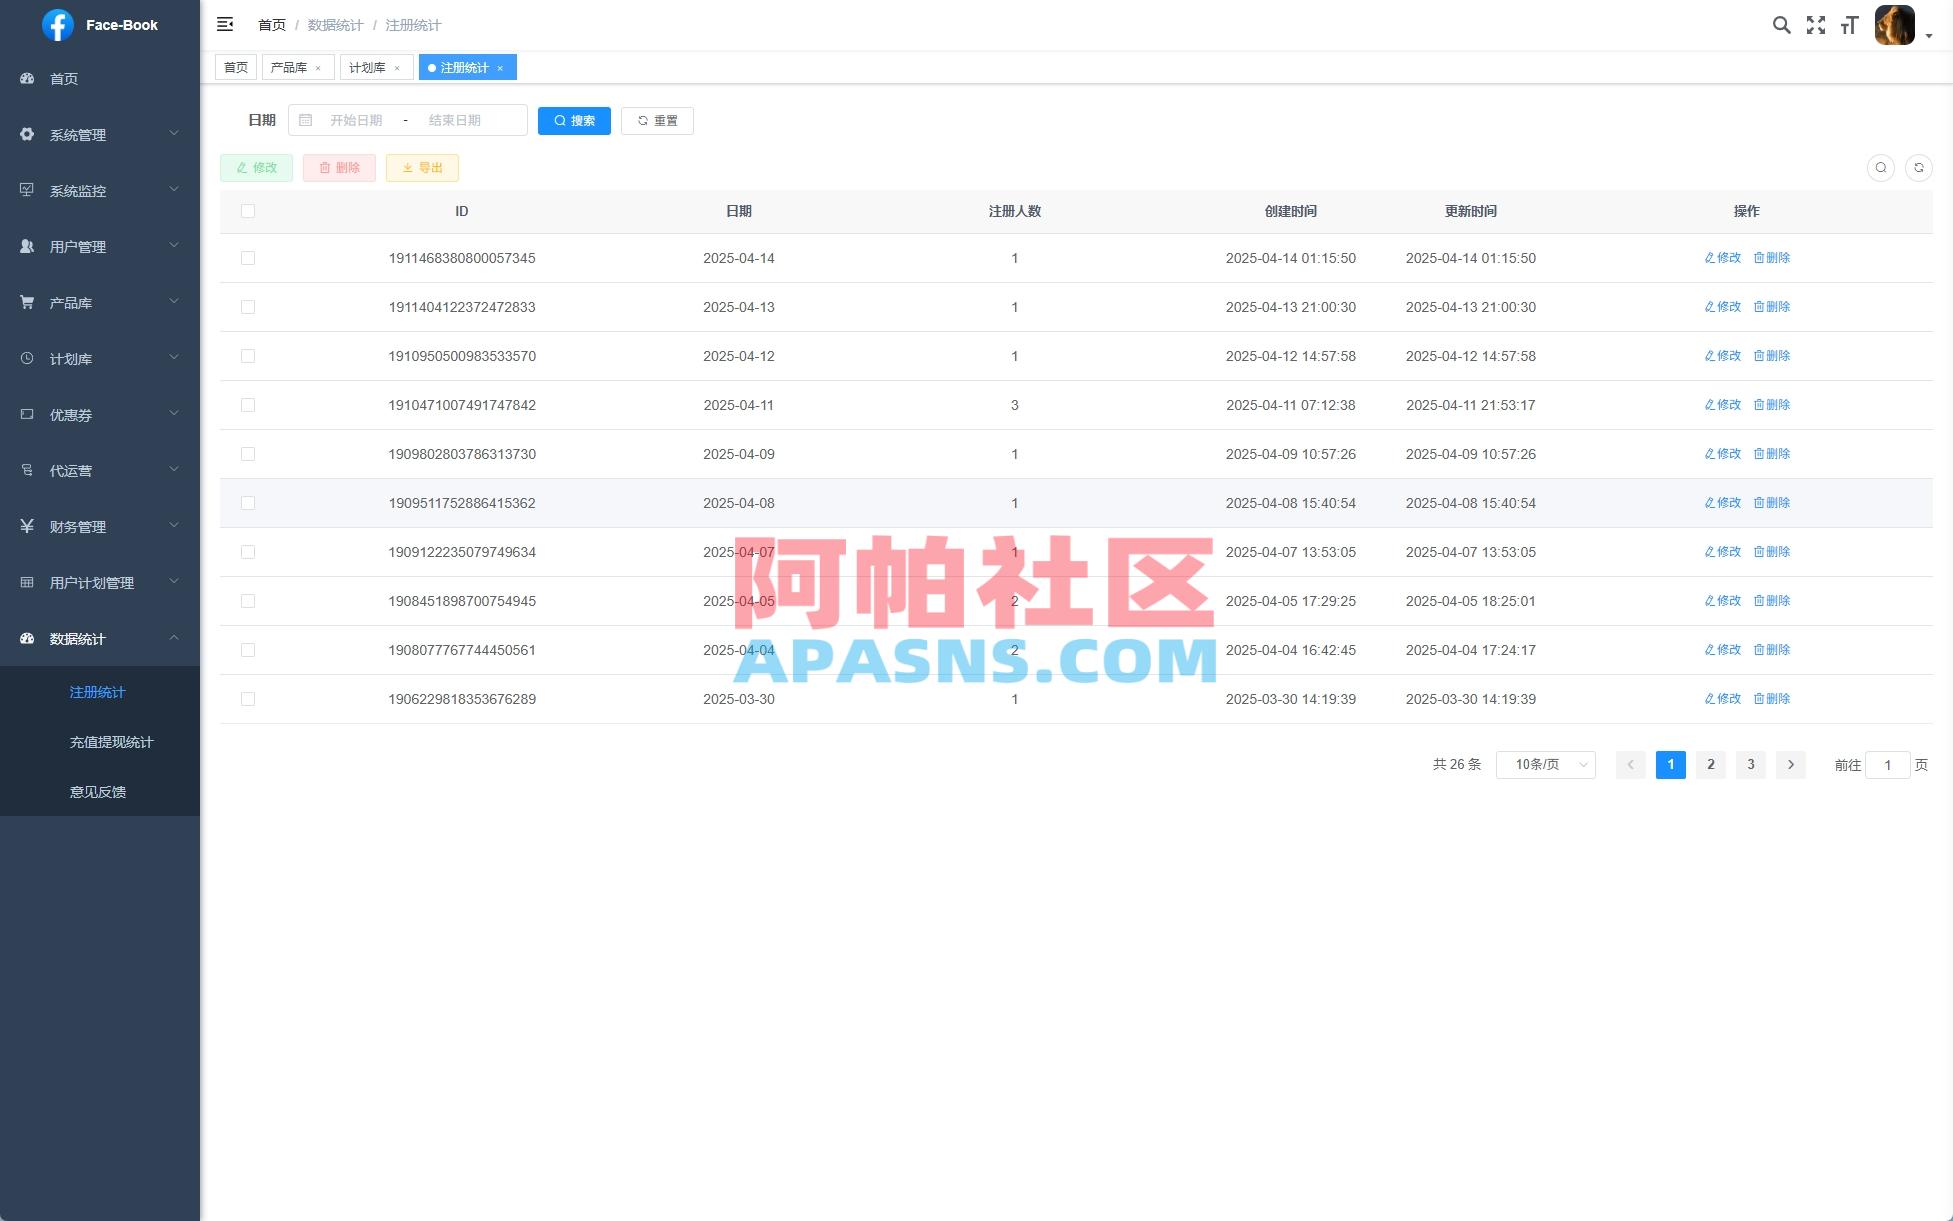
Task: Expand 用户管理 sidebar menu
Action: pos(100,246)
